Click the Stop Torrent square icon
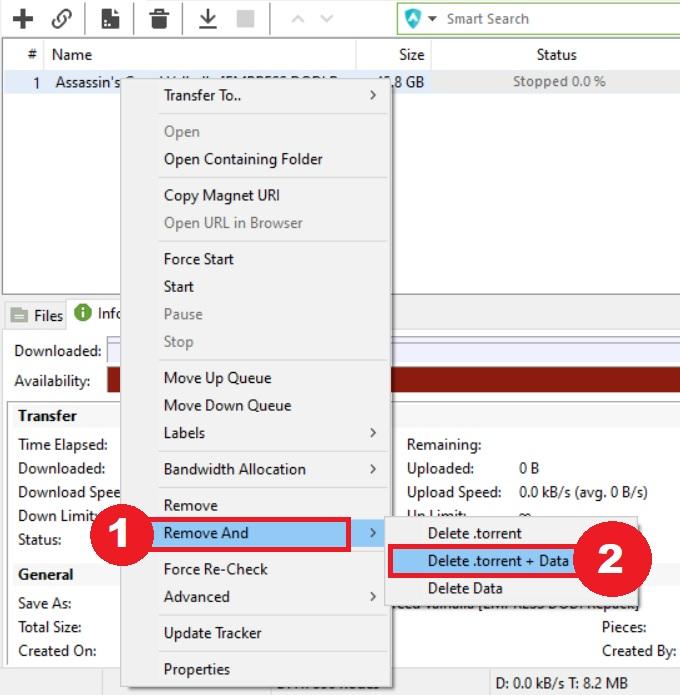680x695 pixels. (x=245, y=19)
